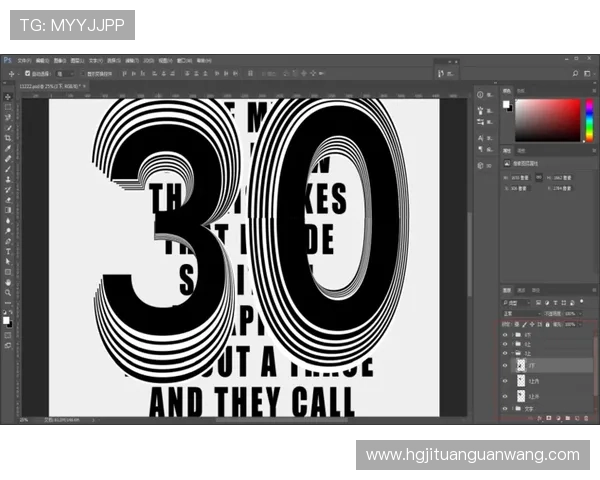600x480 pixels.
Task: Select the Move tool in toolbar
Action: click(x=8, y=98)
